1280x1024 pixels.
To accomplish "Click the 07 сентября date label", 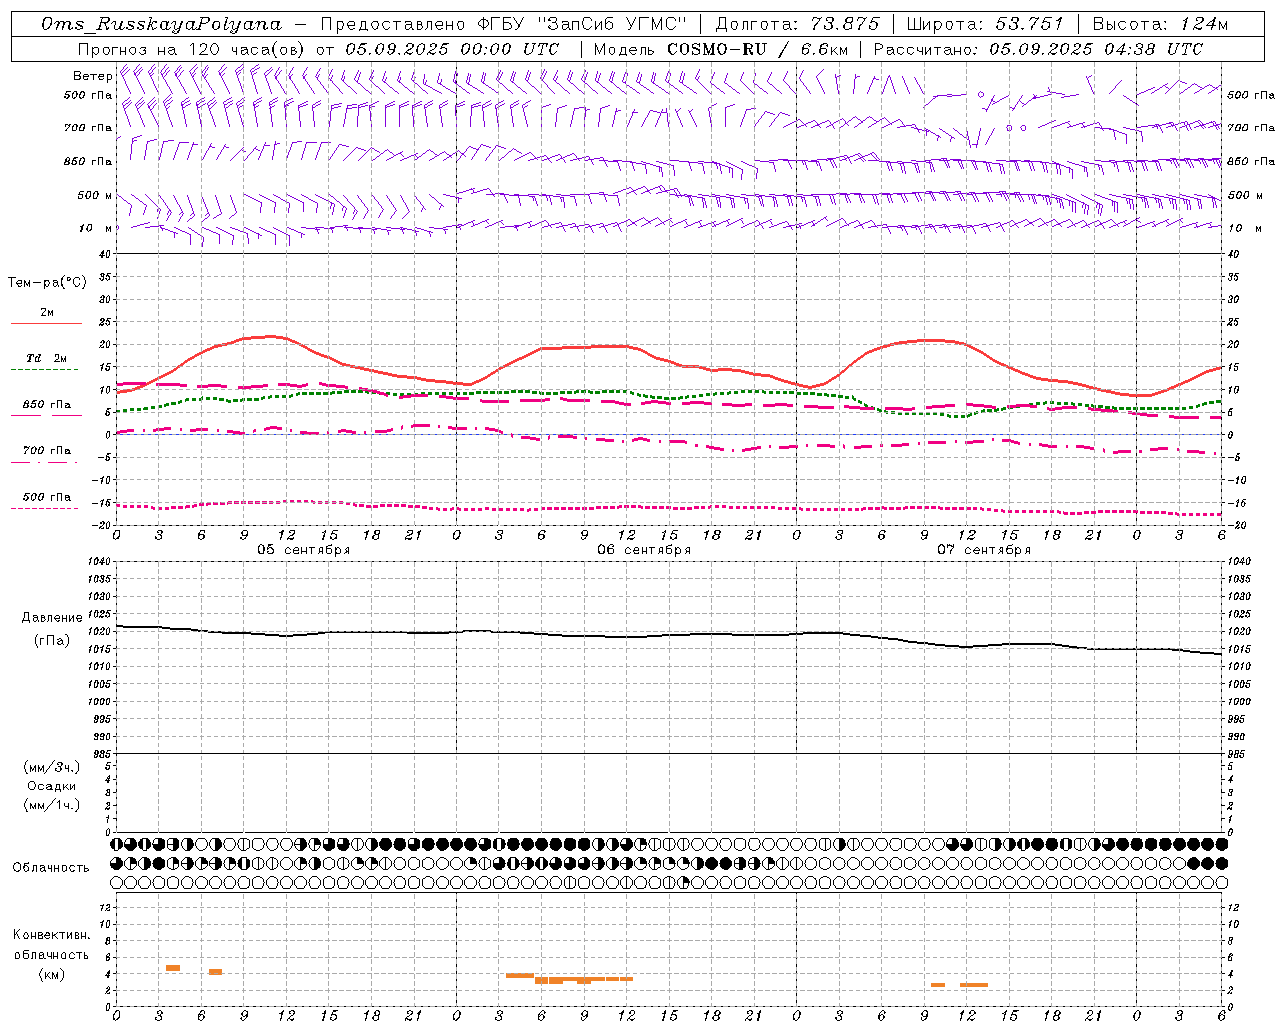I will (x=984, y=550).
